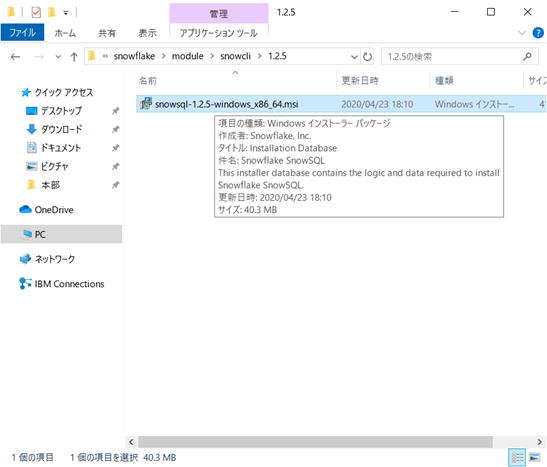Click the refresh button beside address bar
The image size is (547, 467).
pyautogui.click(x=367, y=57)
